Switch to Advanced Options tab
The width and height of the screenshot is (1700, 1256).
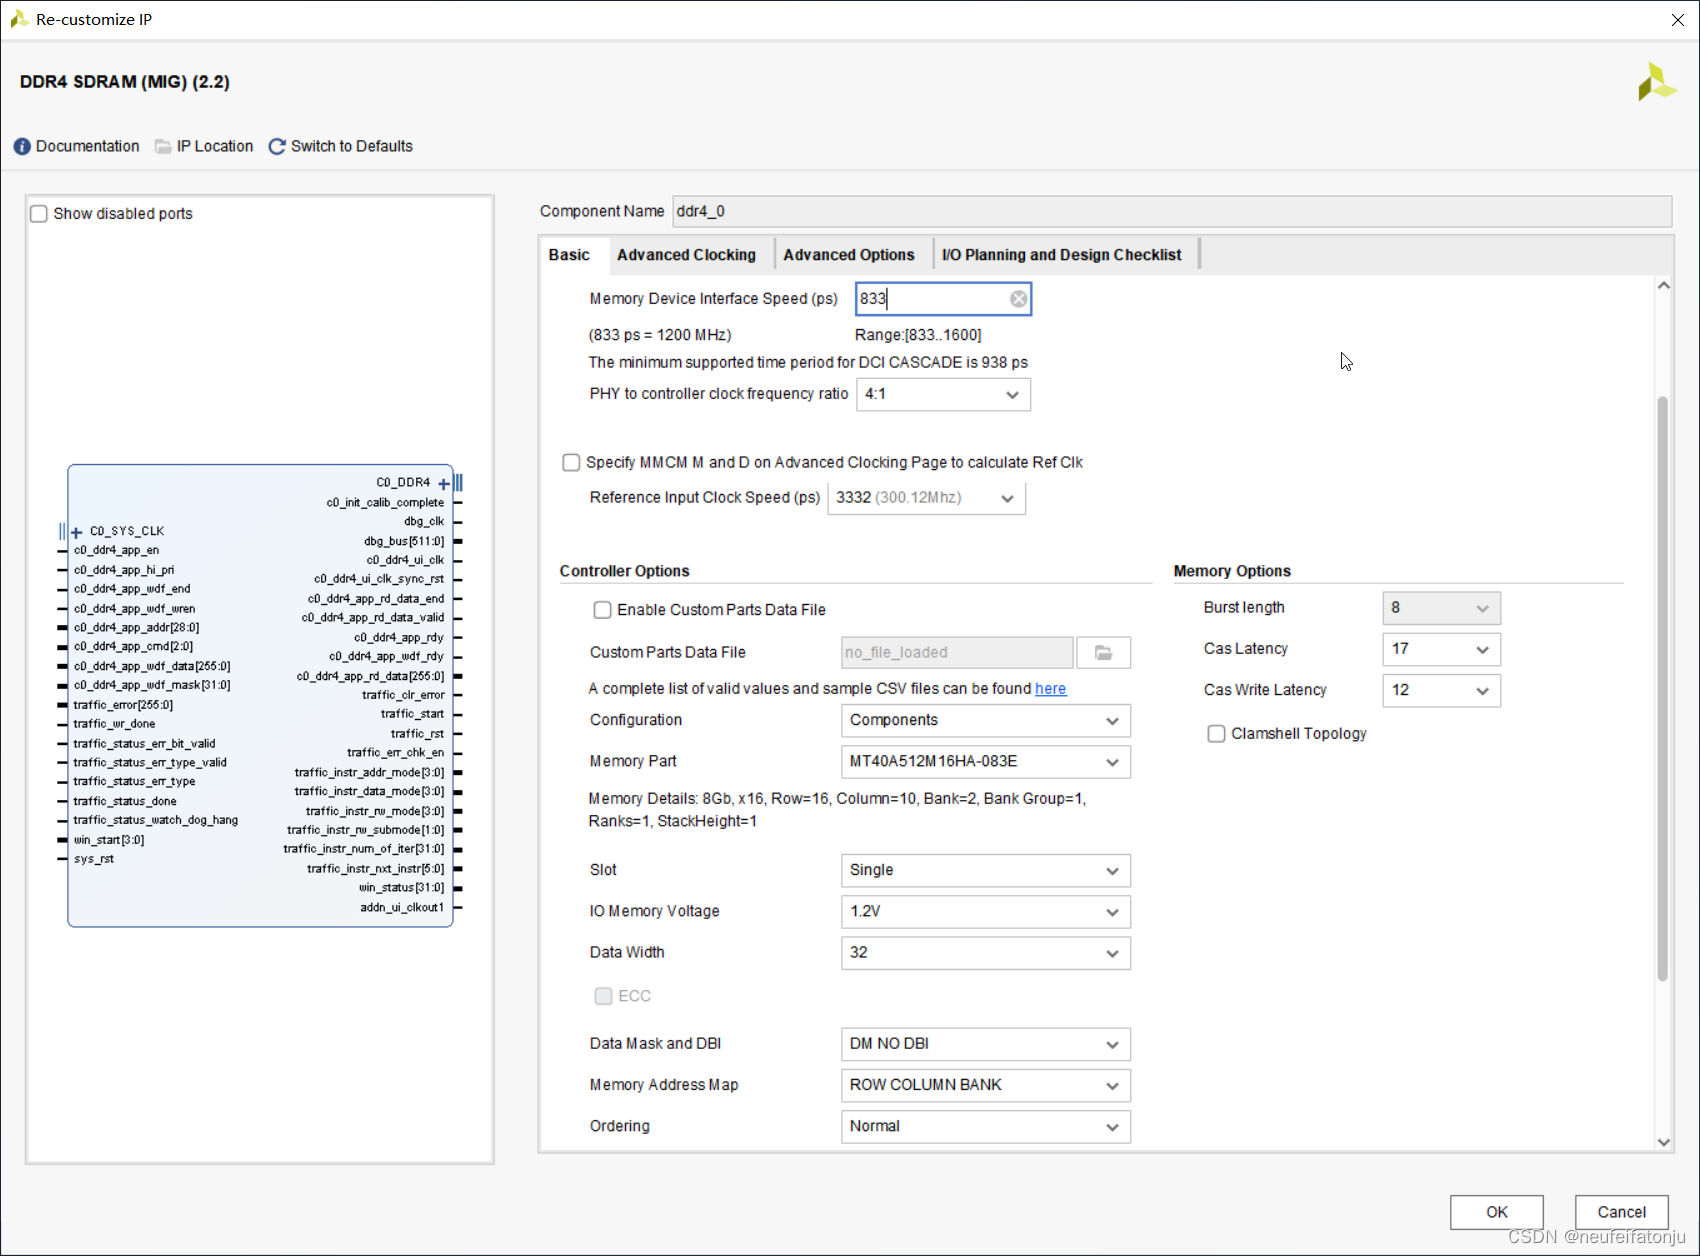tap(848, 255)
